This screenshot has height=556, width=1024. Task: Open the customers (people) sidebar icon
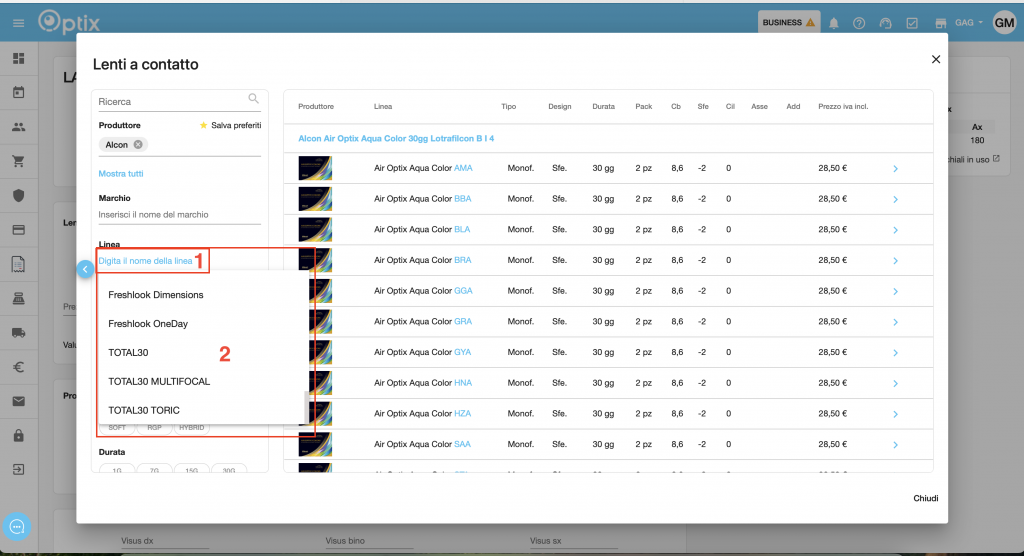(x=18, y=127)
